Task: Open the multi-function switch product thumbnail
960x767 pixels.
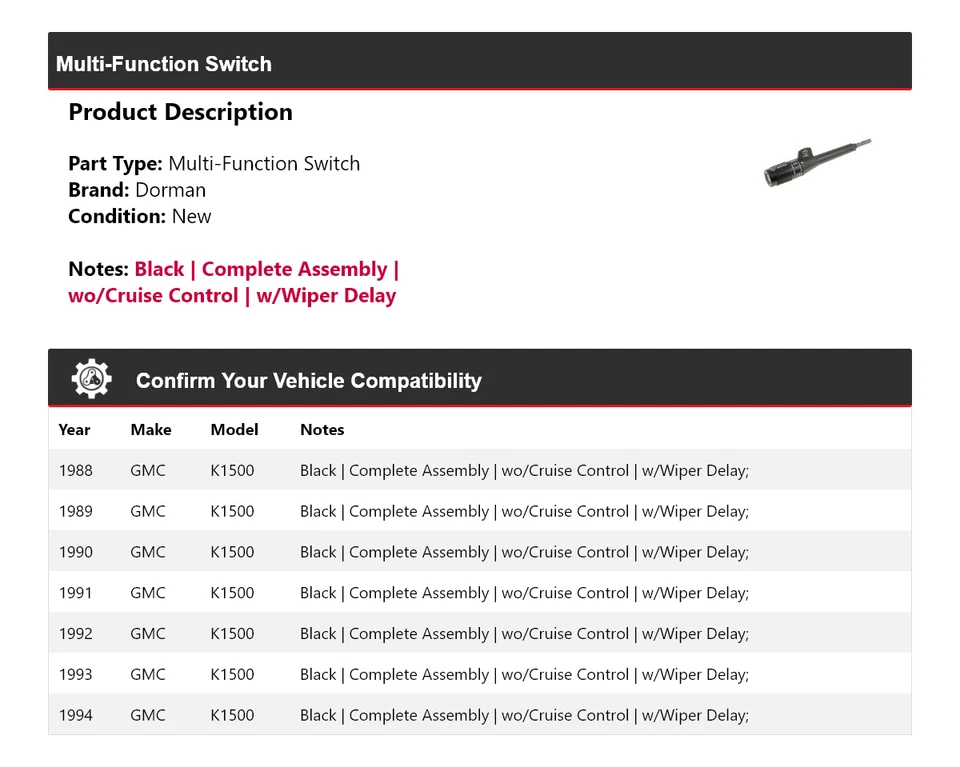Action: click(x=816, y=164)
